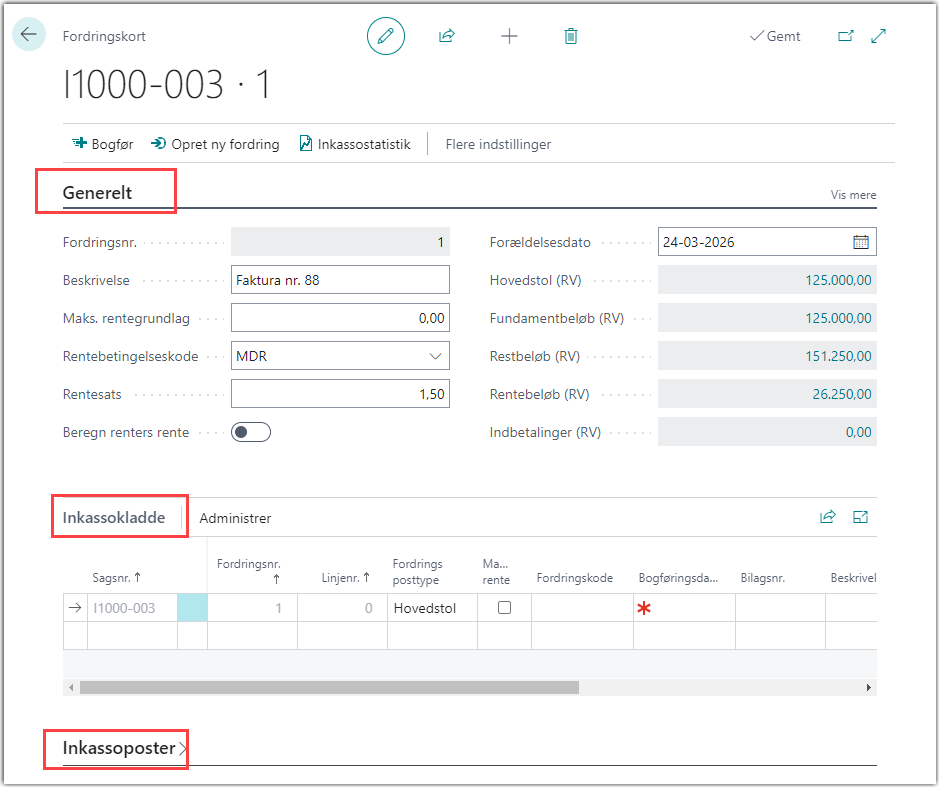Click the back arrow button
This screenshot has width=940, height=788.
click(x=28, y=35)
